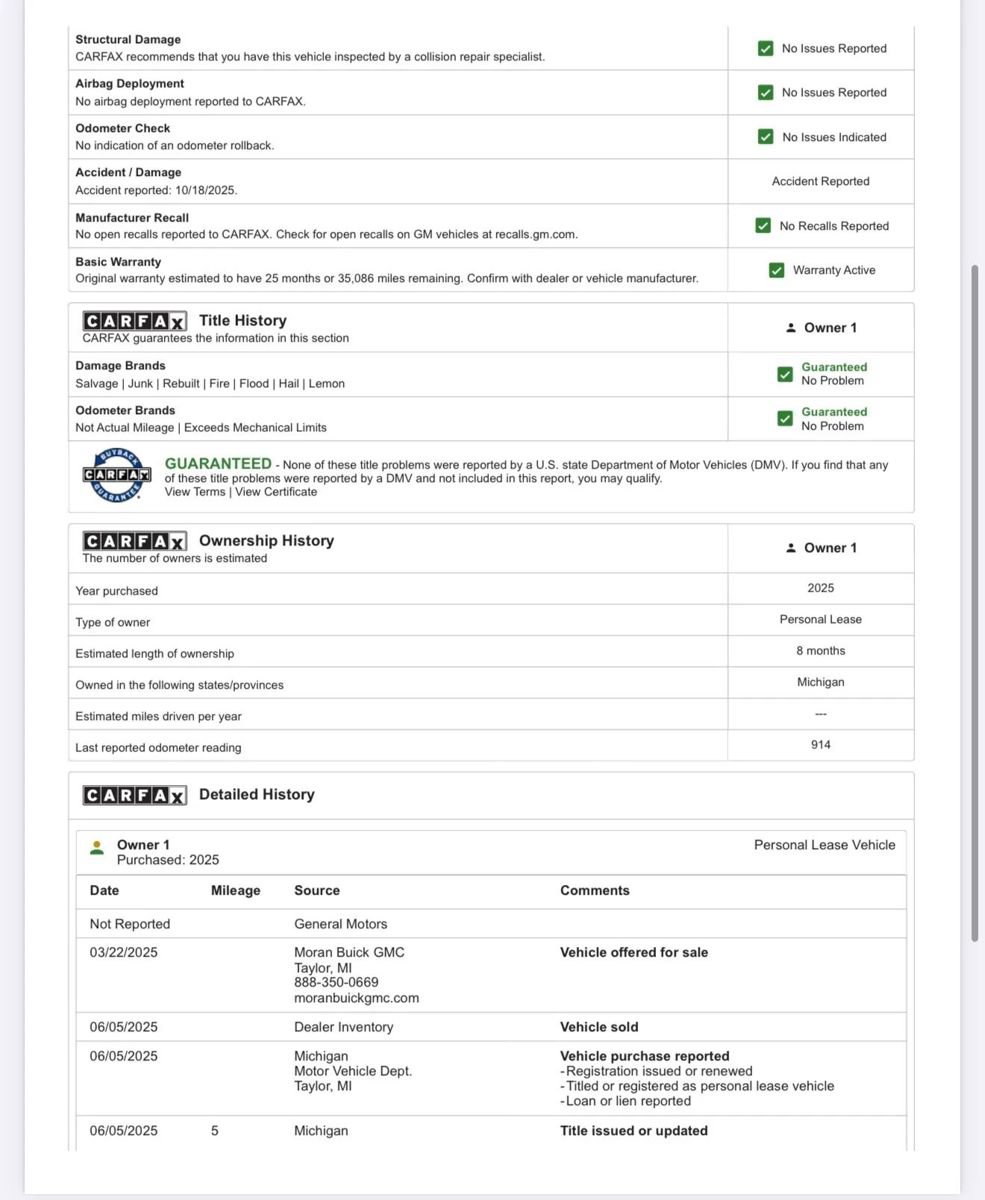The image size is (985, 1200).
Task: Click the Basic Warranty row title
Action: coord(118,262)
